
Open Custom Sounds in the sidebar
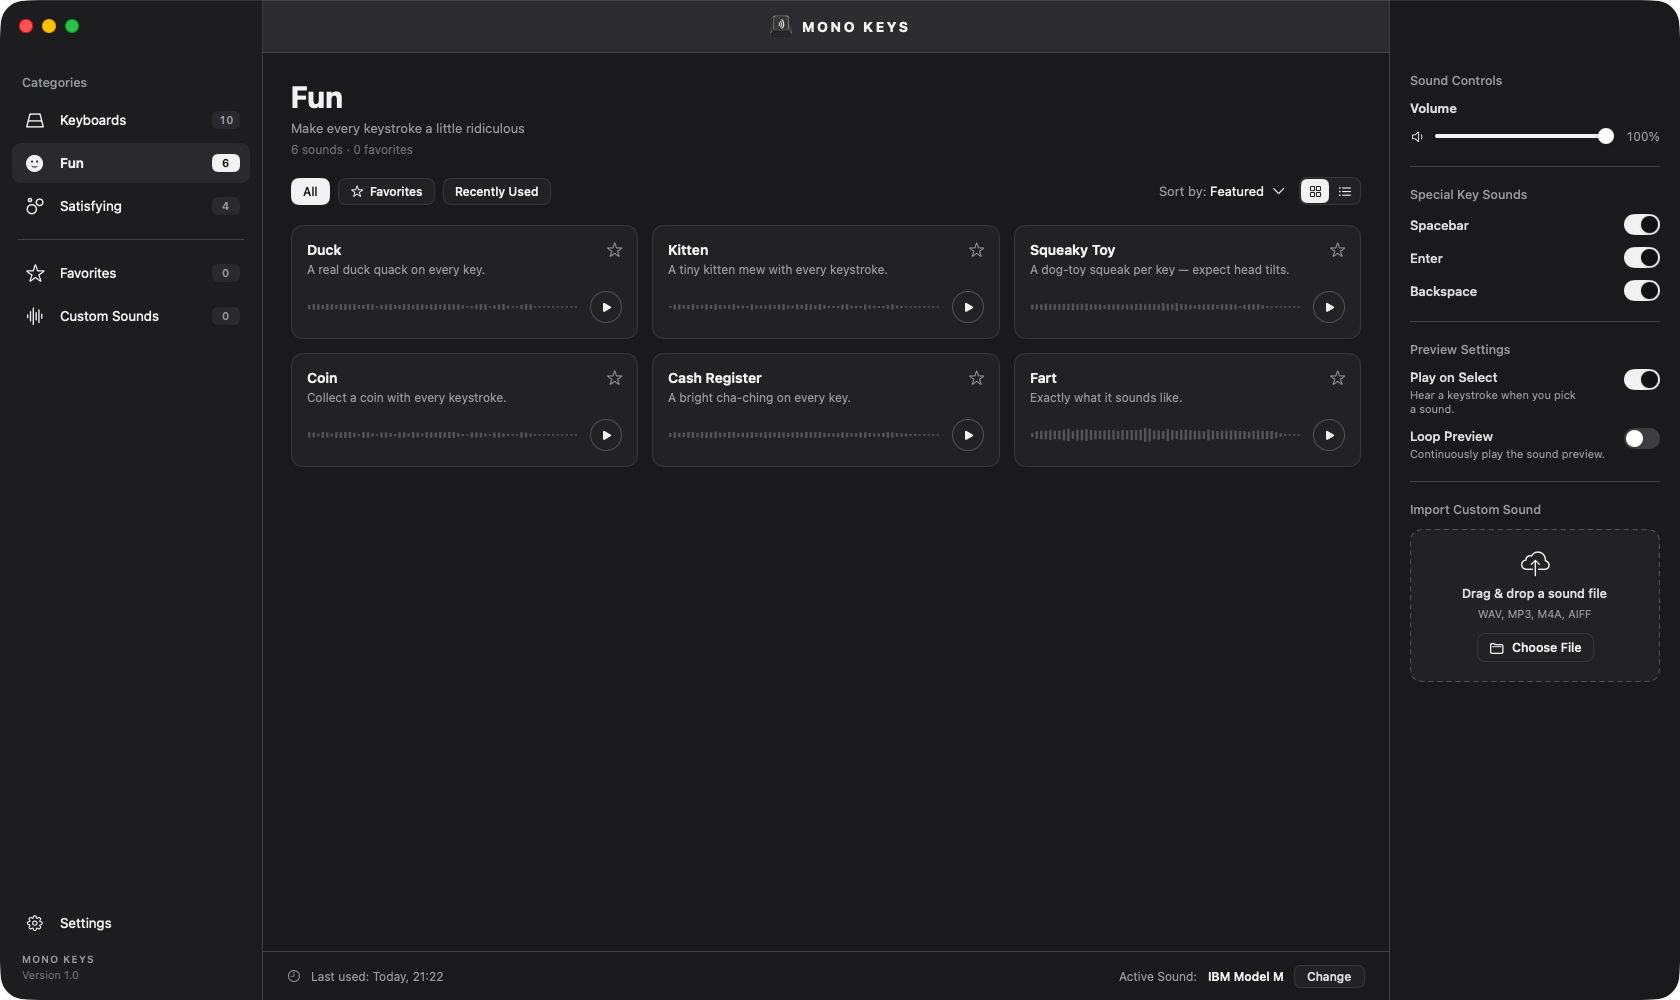point(131,316)
